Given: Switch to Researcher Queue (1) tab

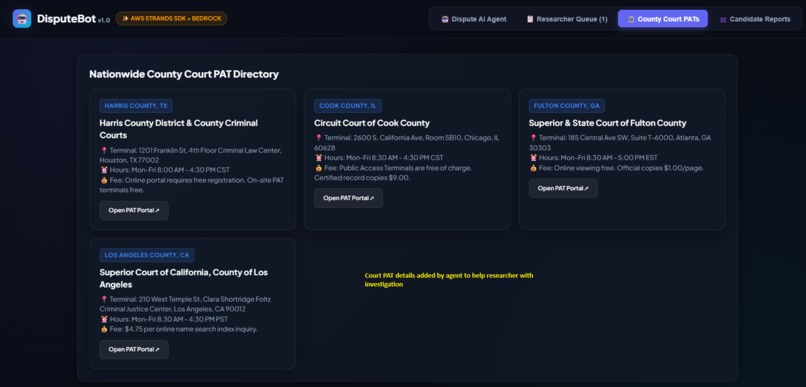Looking at the screenshot, I should [x=566, y=19].
